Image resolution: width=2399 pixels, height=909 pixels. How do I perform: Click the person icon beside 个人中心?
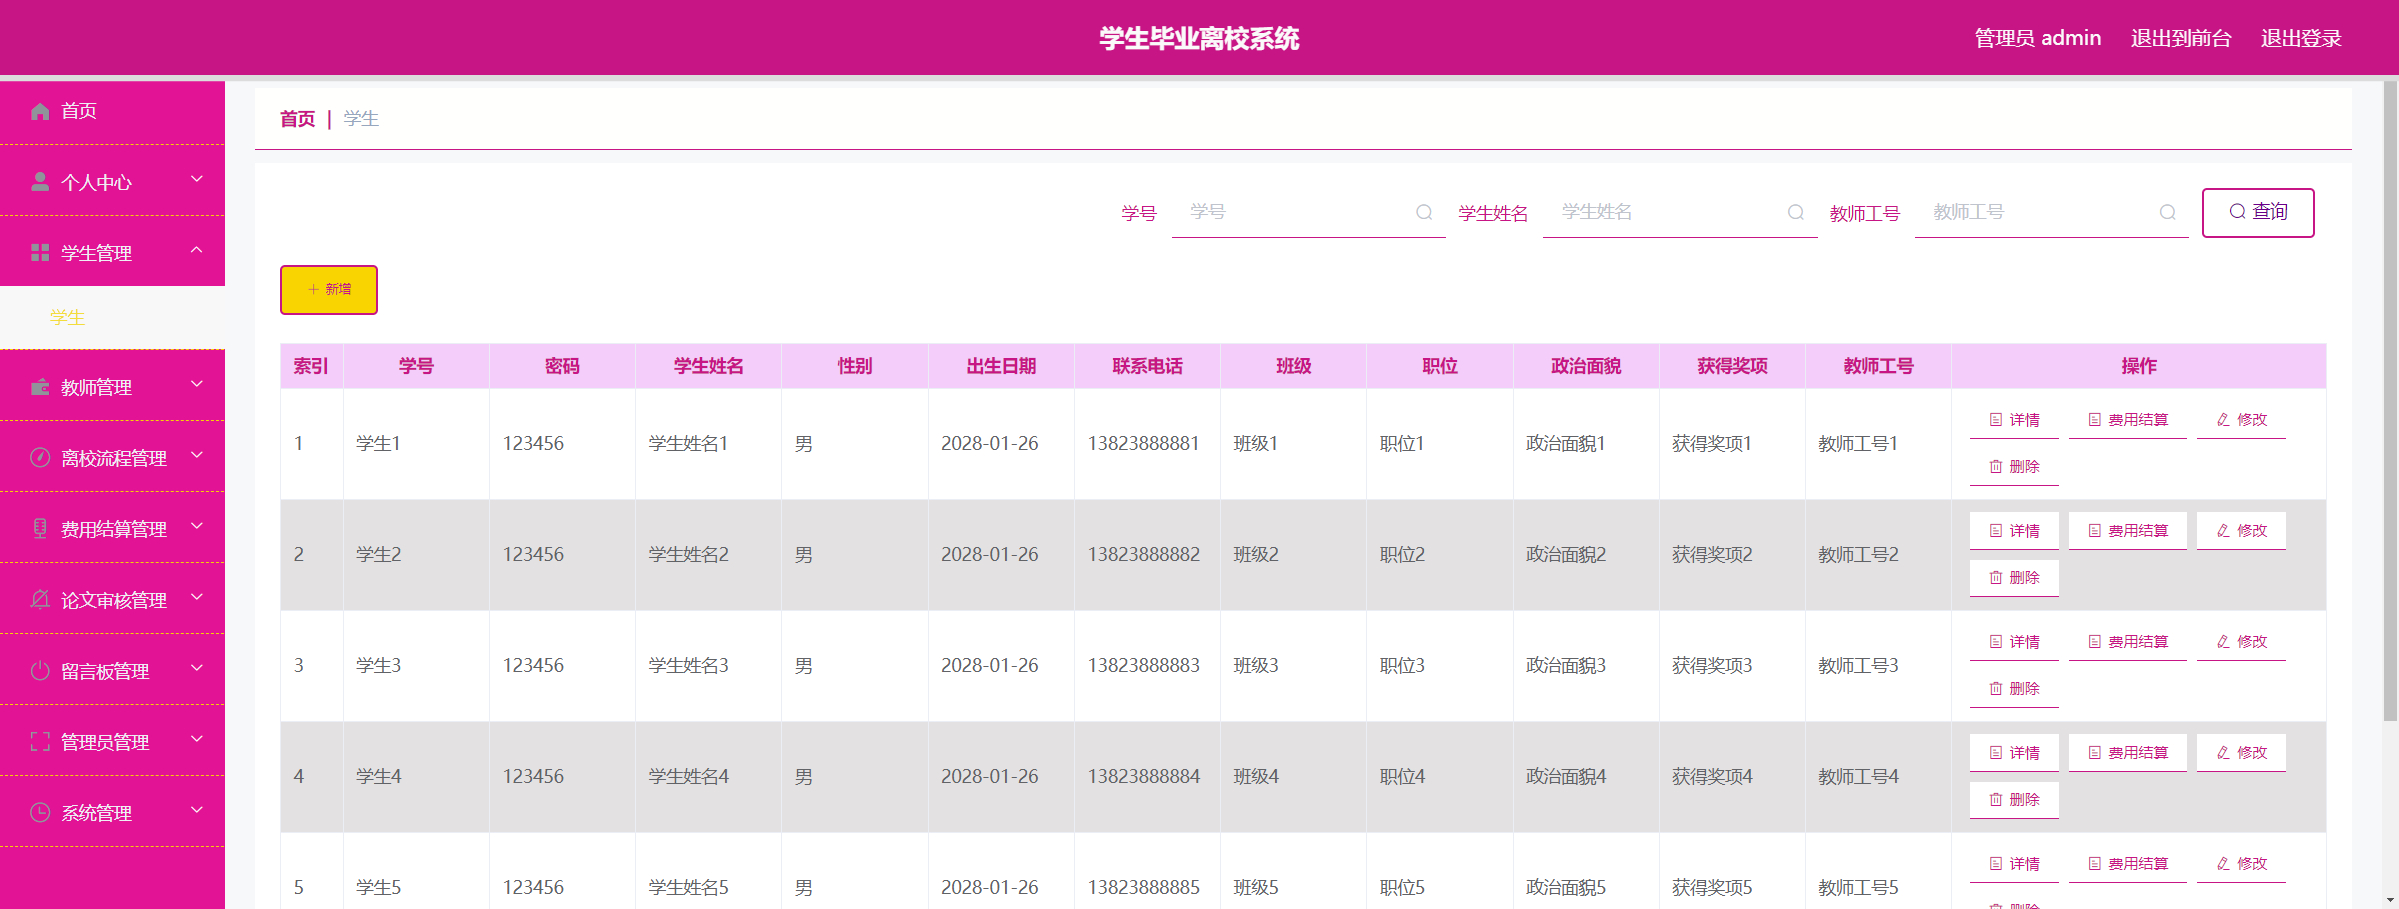coord(40,182)
